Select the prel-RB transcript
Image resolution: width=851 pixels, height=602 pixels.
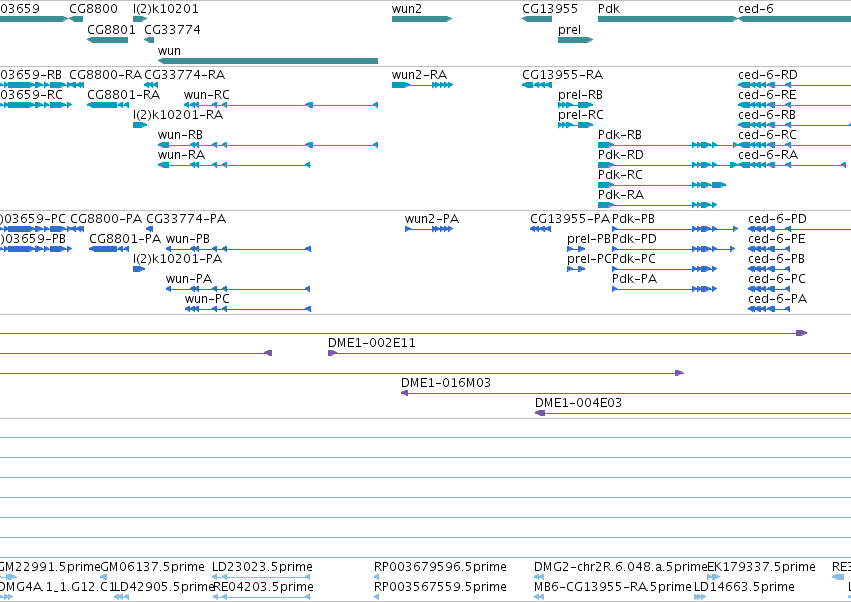pyautogui.click(x=575, y=105)
